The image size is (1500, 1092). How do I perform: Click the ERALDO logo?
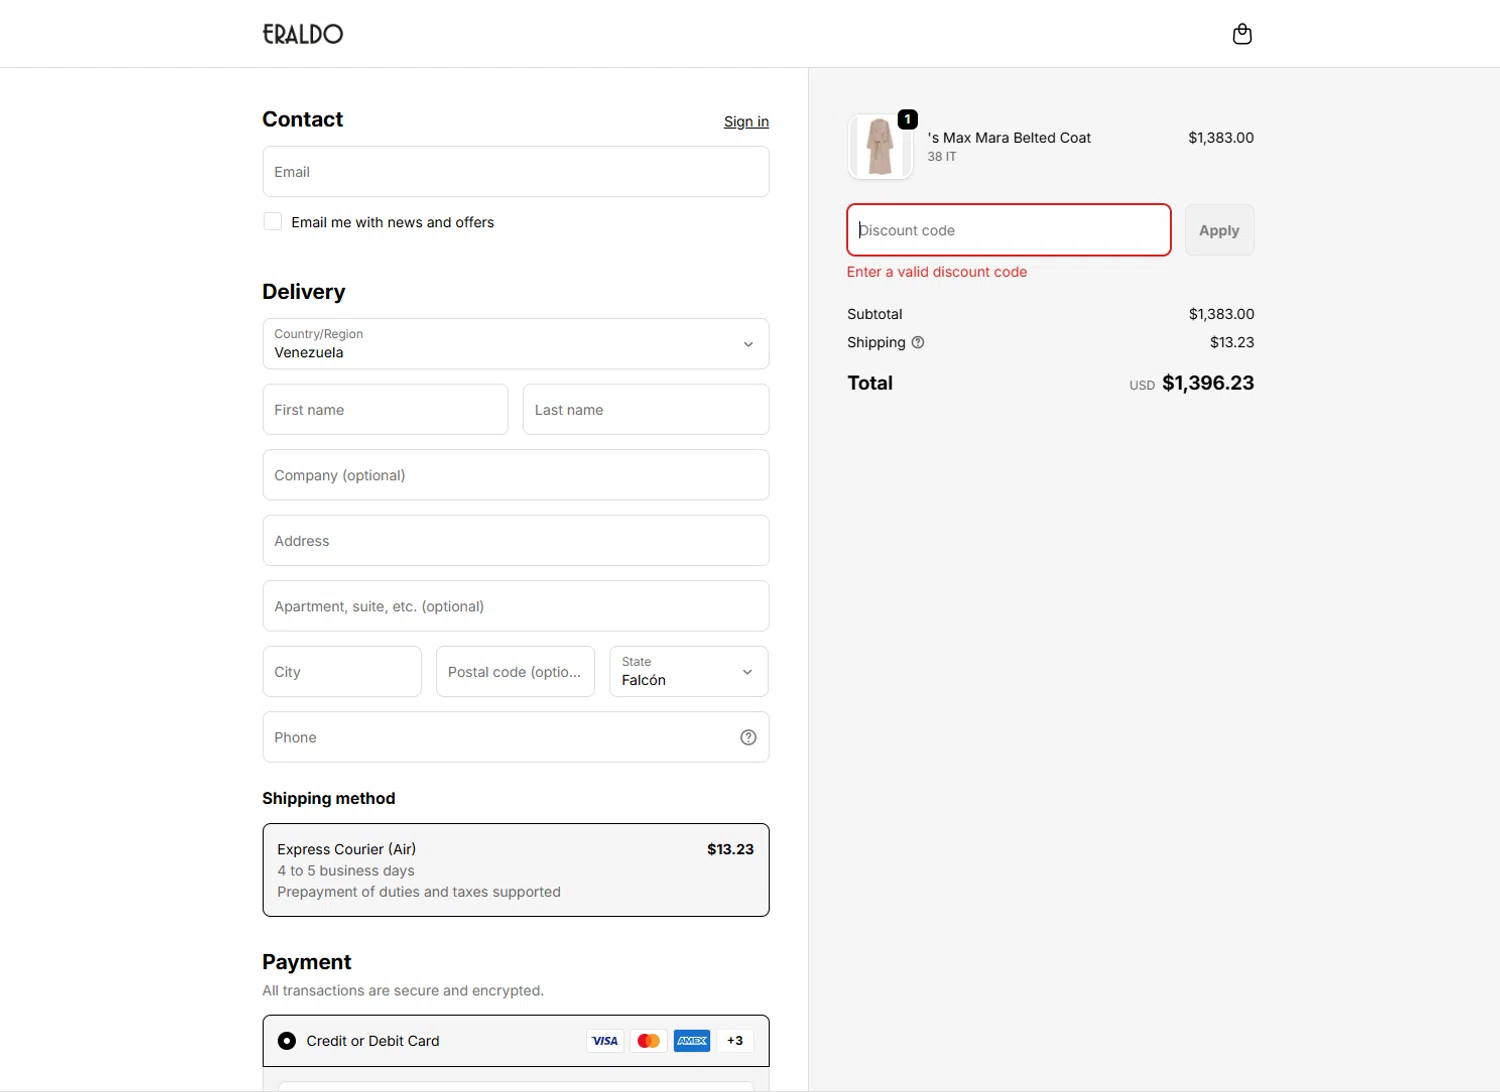coord(303,34)
